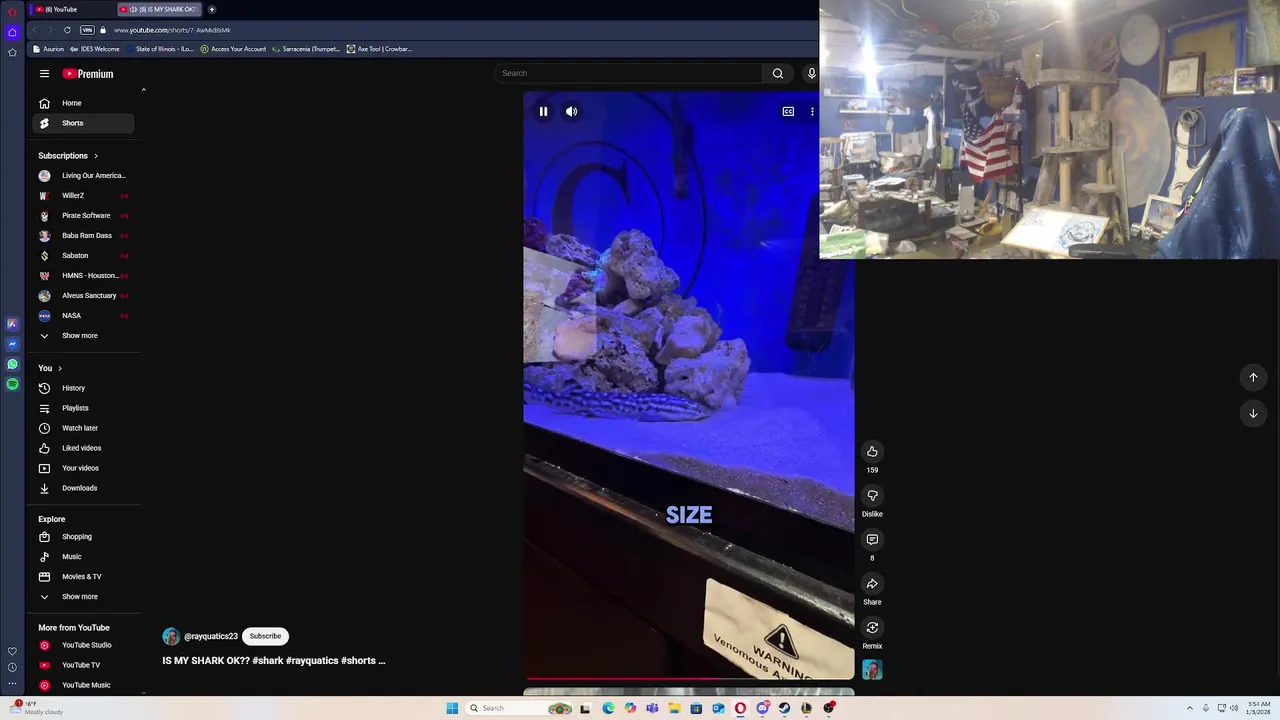Open the sound thumbnail below Remix

click(872, 669)
